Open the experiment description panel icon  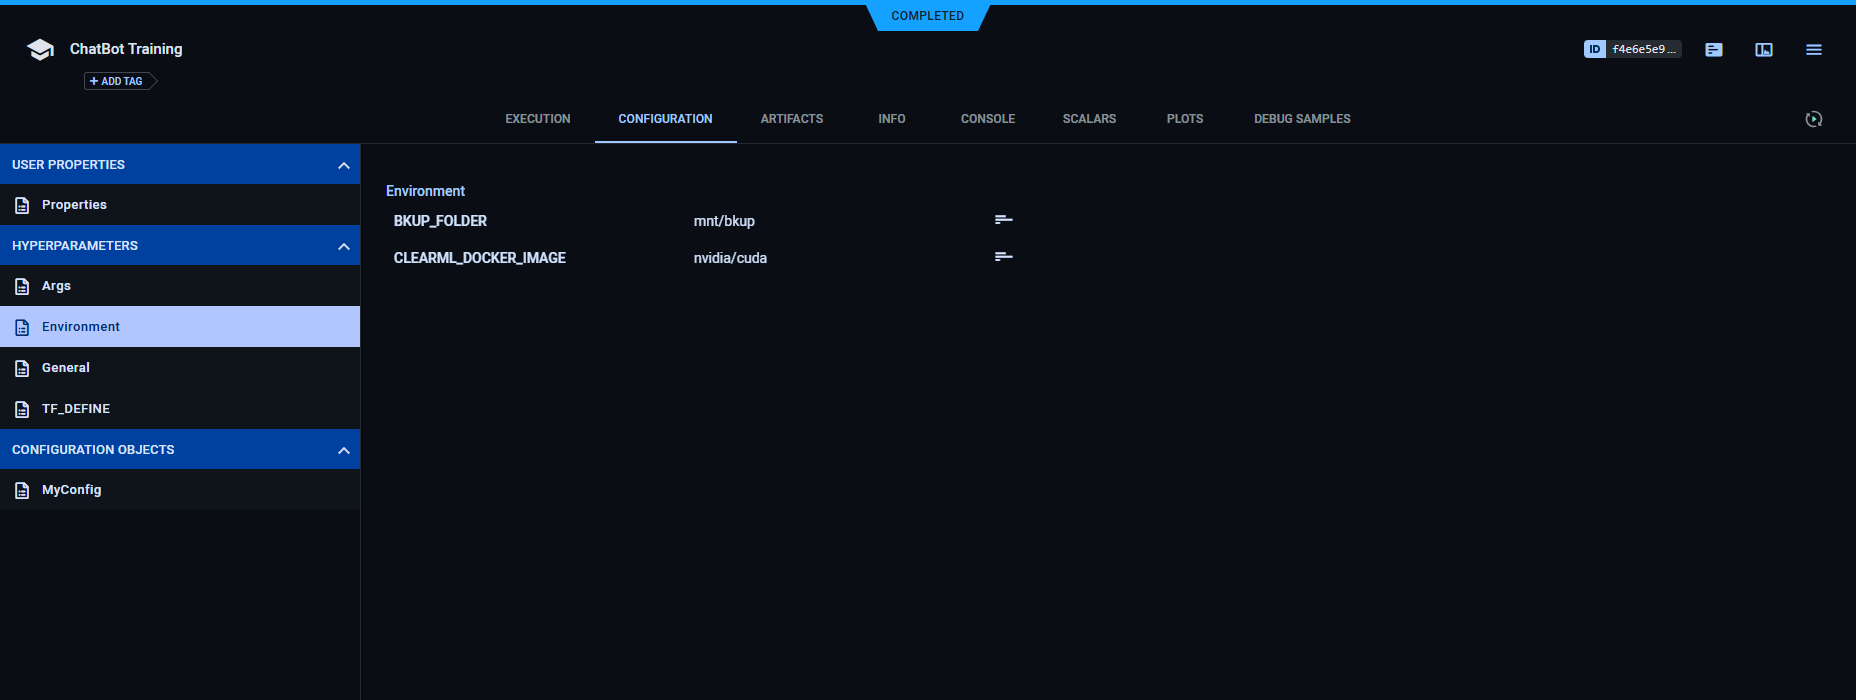click(1714, 50)
